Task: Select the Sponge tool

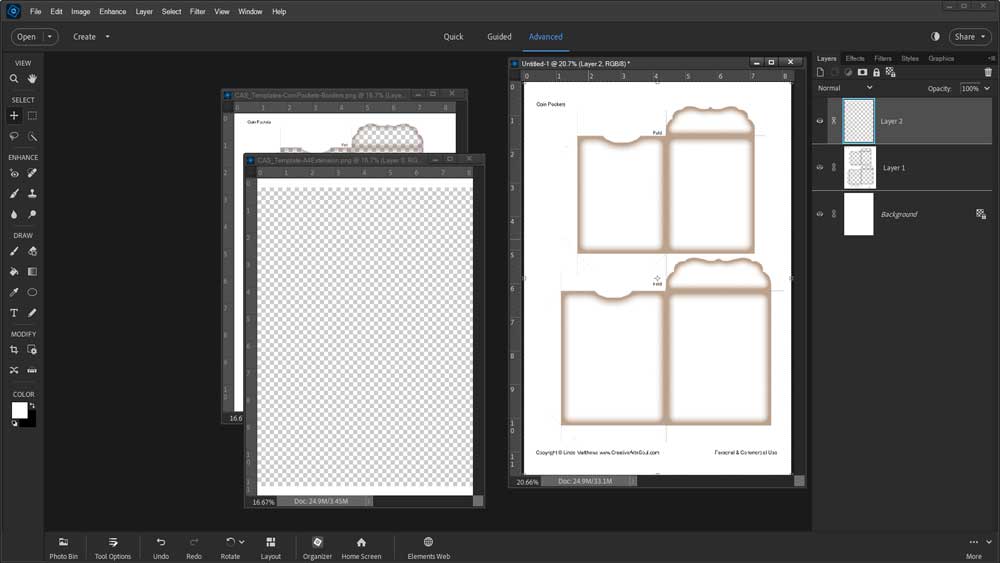Action: 32,214
